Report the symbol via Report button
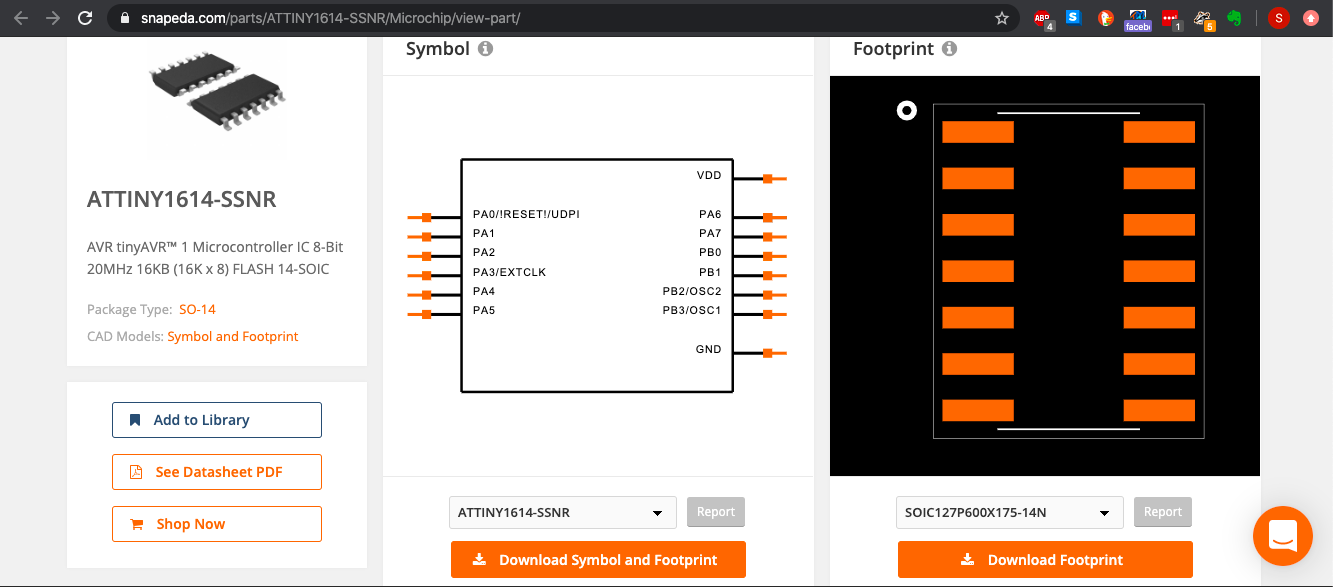1333x587 pixels. [716, 512]
